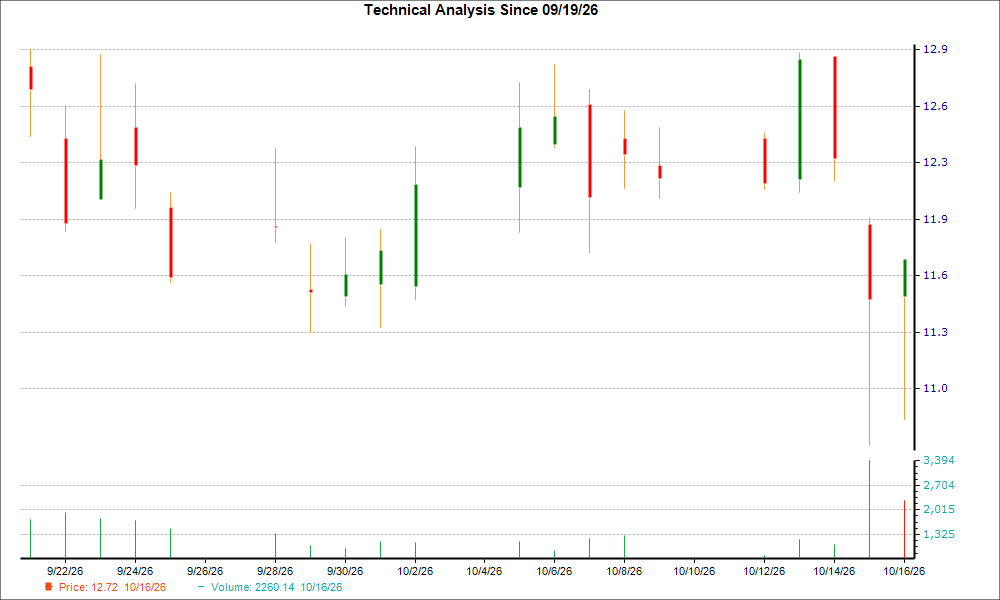Click the 10/2/26 date label
Viewport: 1000px width, 600px height.
tap(415, 571)
